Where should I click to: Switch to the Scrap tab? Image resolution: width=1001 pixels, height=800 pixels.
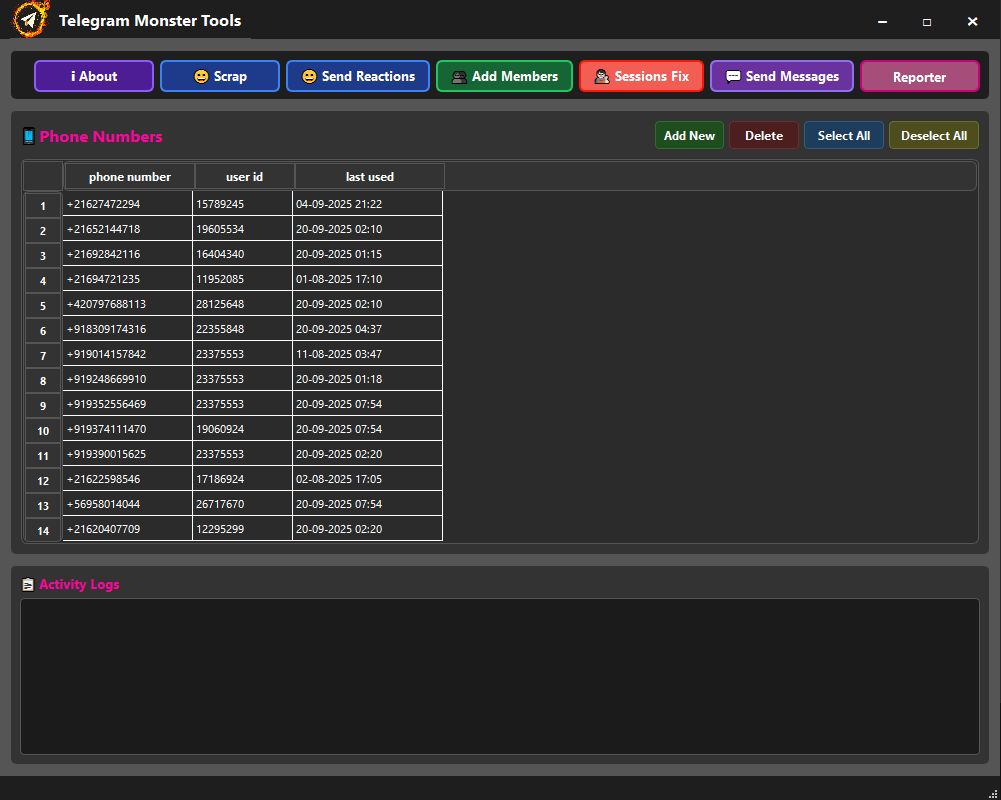pyautogui.click(x=220, y=76)
